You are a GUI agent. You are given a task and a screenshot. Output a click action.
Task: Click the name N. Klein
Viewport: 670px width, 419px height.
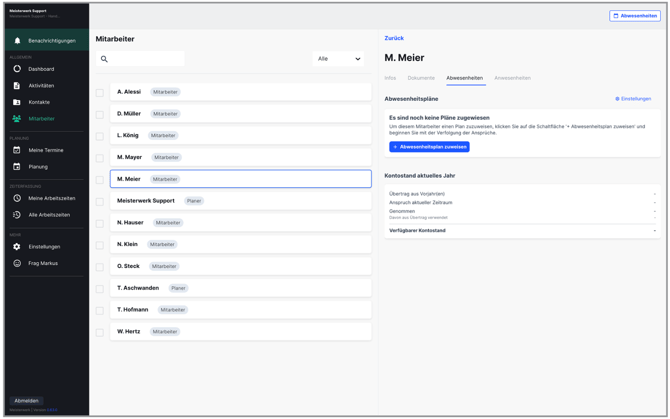[127, 244]
